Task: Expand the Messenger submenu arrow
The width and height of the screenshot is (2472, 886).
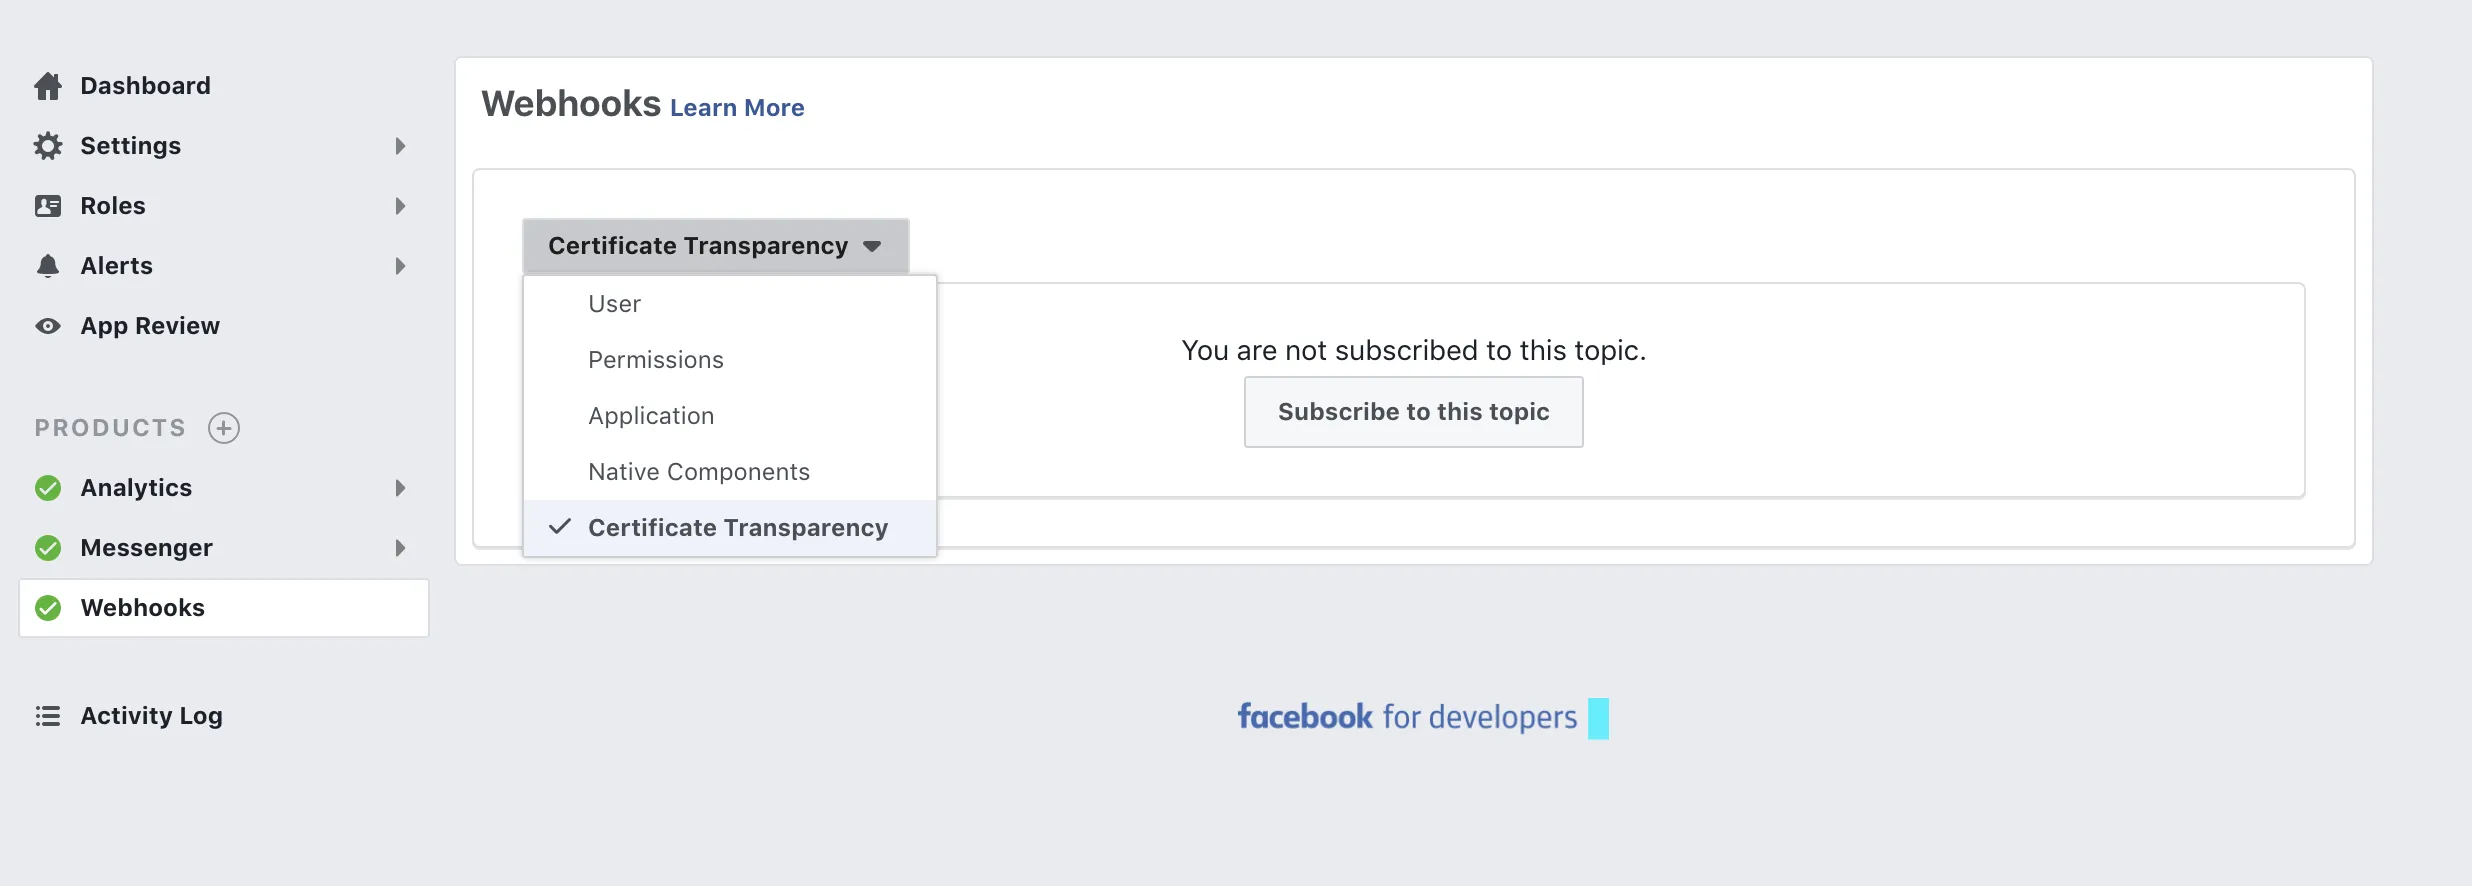Action: click(x=400, y=548)
